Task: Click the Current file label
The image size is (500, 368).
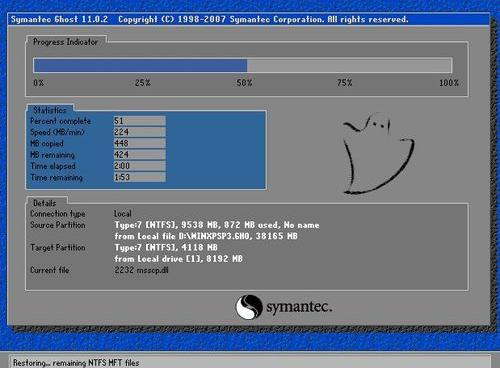Action: point(50,270)
